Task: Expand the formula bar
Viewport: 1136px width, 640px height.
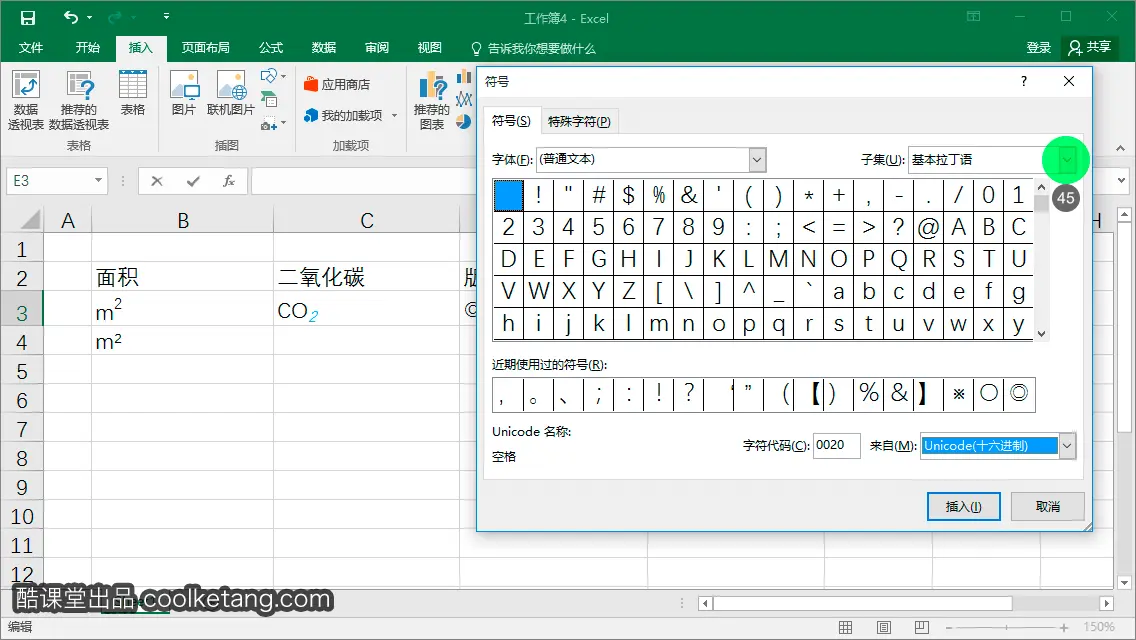Action: click(1122, 180)
